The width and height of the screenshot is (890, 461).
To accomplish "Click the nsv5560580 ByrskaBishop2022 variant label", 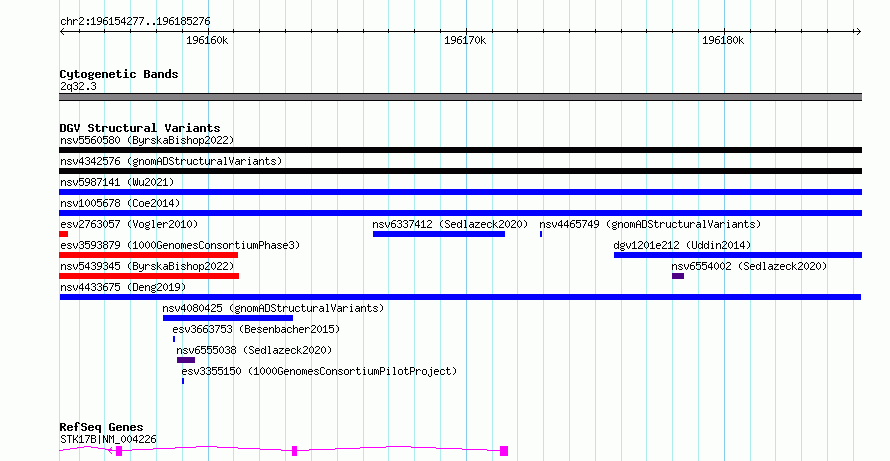I will tap(147, 140).
